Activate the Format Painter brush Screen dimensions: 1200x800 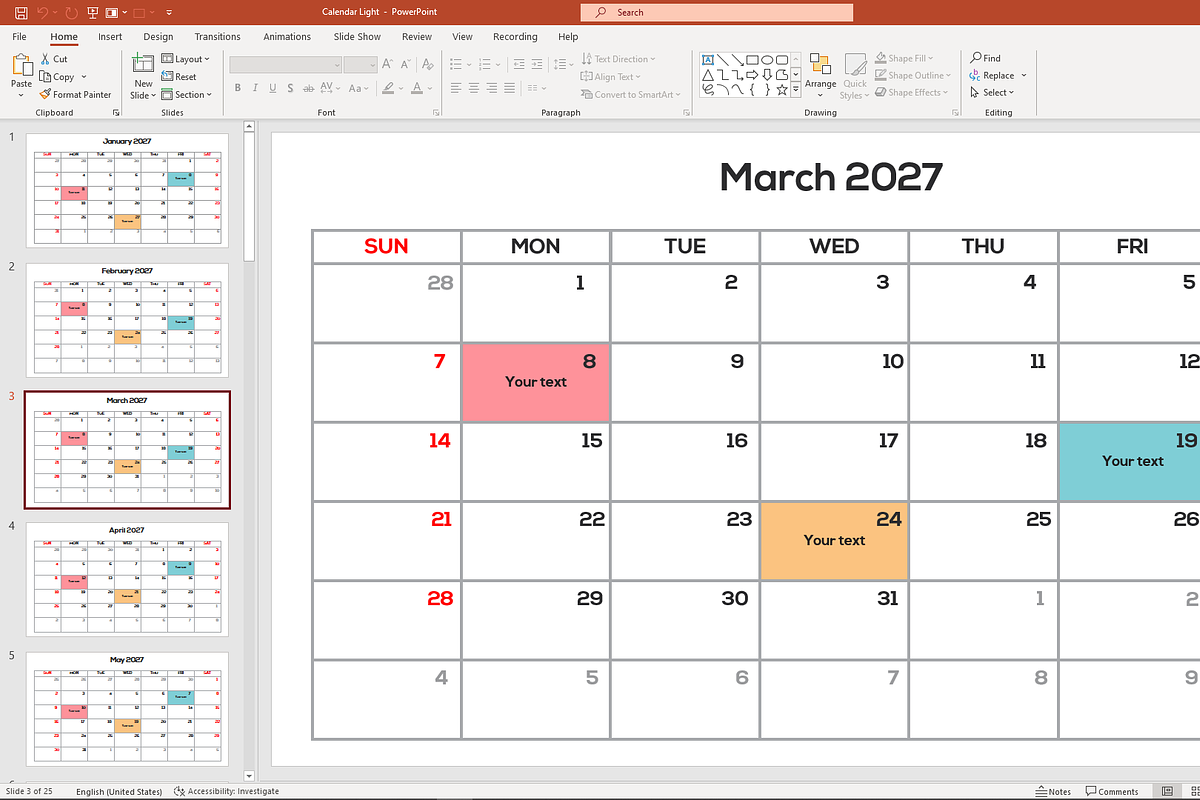(x=46, y=95)
